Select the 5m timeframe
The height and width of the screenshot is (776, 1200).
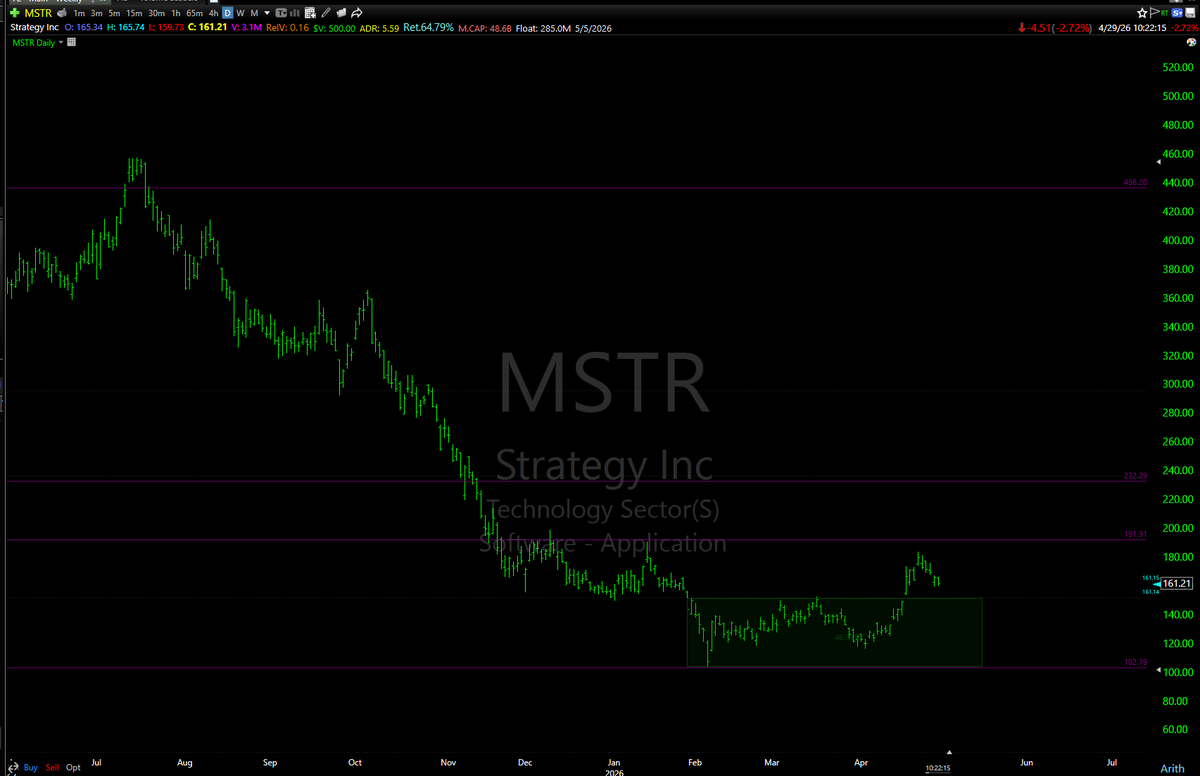coord(114,13)
